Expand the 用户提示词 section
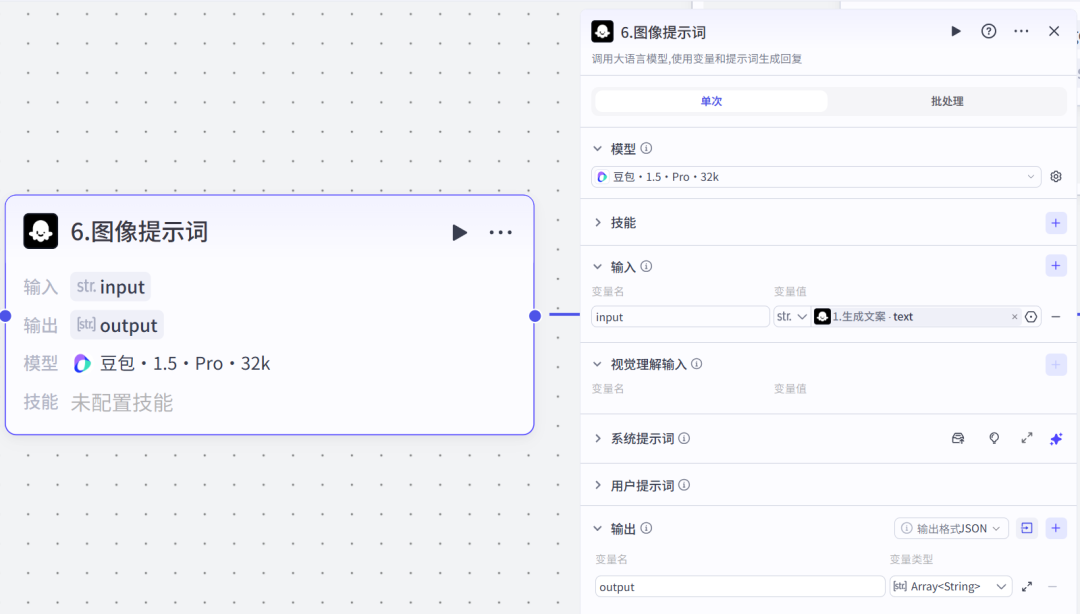 pyautogui.click(x=598, y=485)
